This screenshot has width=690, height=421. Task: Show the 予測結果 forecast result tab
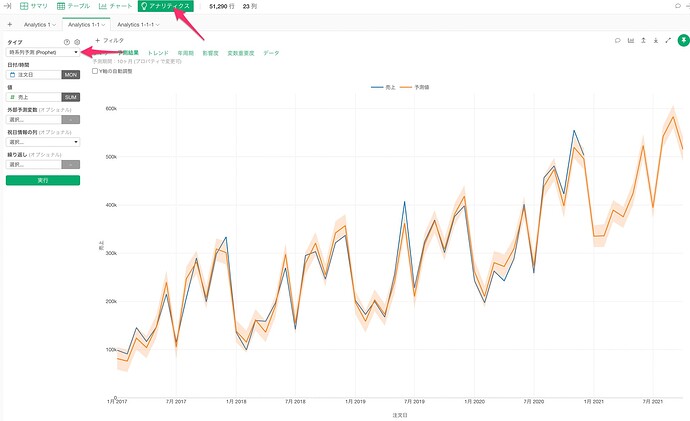(128, 53)
